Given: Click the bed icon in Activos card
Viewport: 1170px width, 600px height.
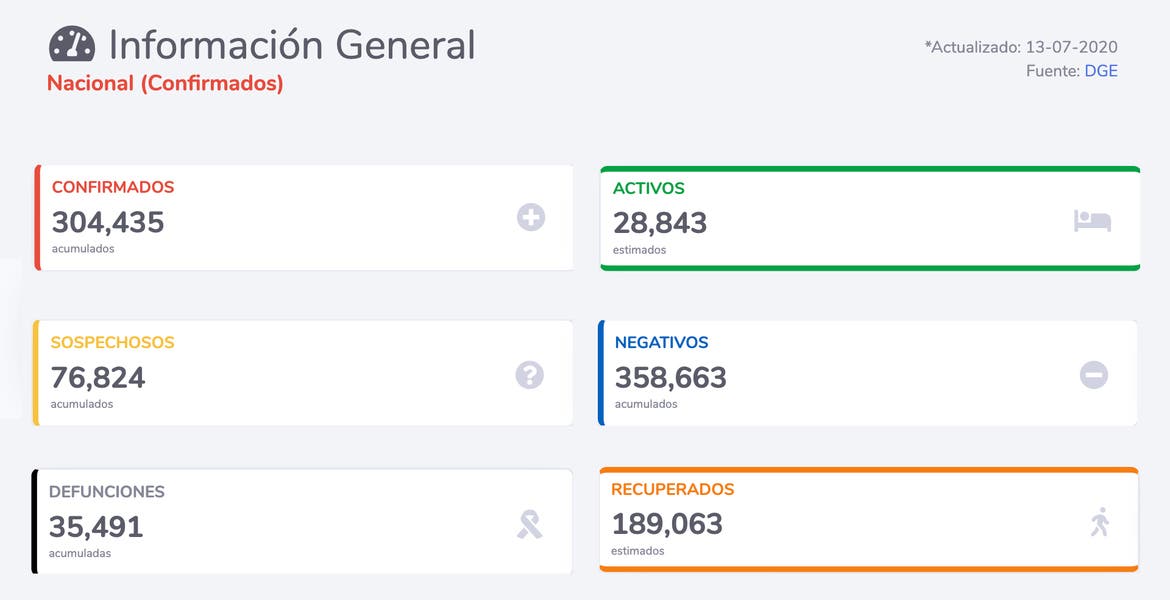Looking at the screenshot, I should [1092, 221].
